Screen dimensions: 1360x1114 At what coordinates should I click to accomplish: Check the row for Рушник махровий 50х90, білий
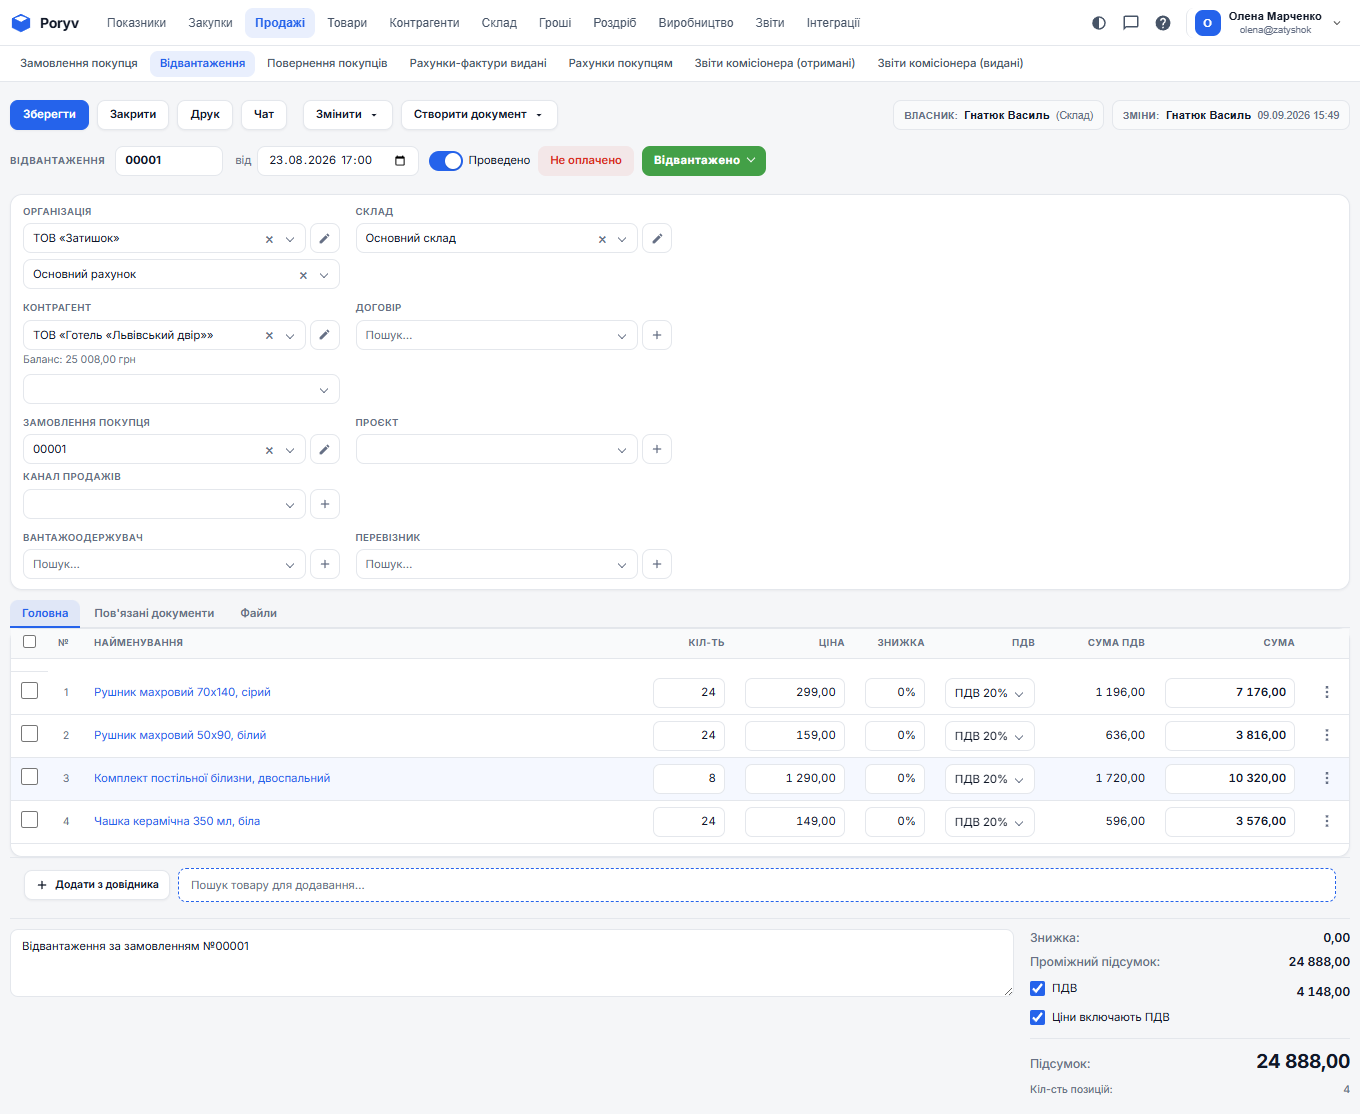tap(30, 734)
